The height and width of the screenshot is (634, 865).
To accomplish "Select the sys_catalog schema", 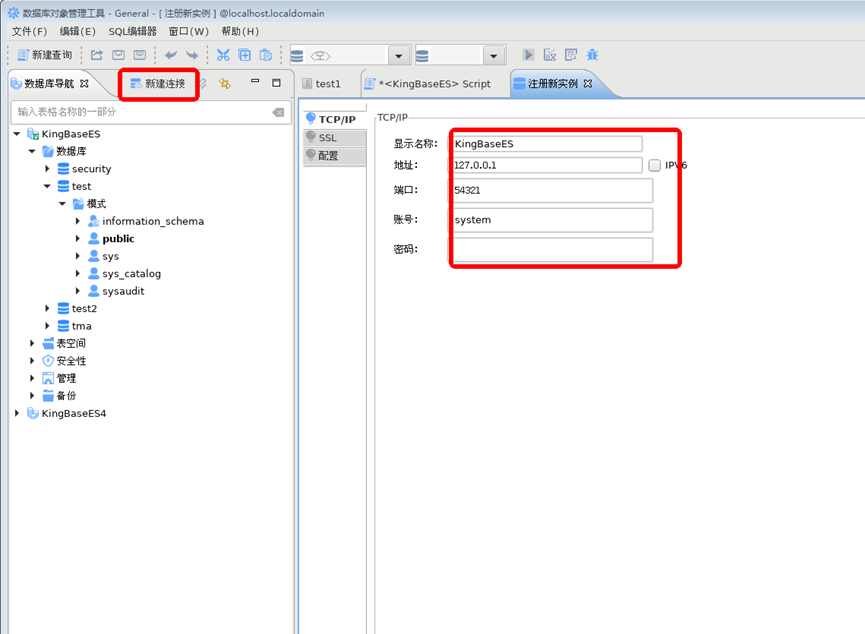I will point(131,274).
